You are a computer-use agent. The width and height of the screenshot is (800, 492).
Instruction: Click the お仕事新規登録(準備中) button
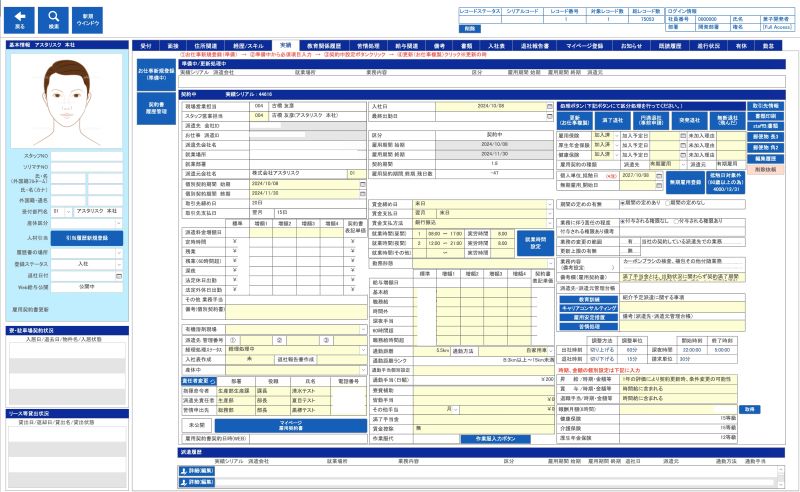pyautogui.click(x=156, y=75)
